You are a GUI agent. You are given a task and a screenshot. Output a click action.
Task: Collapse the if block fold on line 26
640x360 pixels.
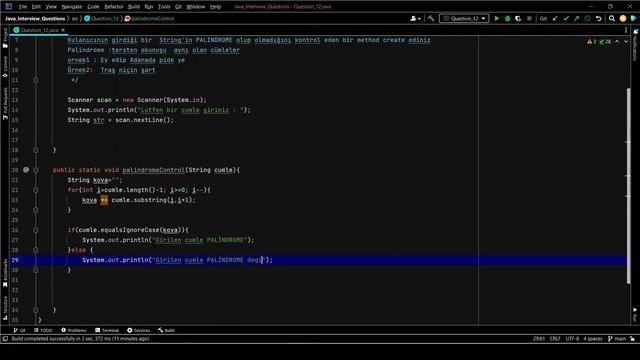(x=36, y=230)
